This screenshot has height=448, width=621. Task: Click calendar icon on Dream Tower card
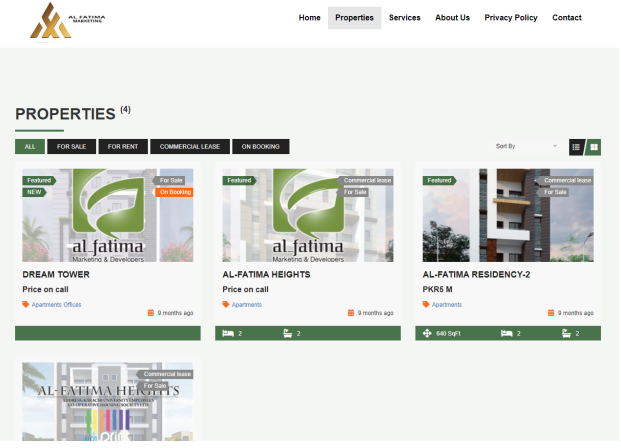pyautogui.click(x=151, y=313)
